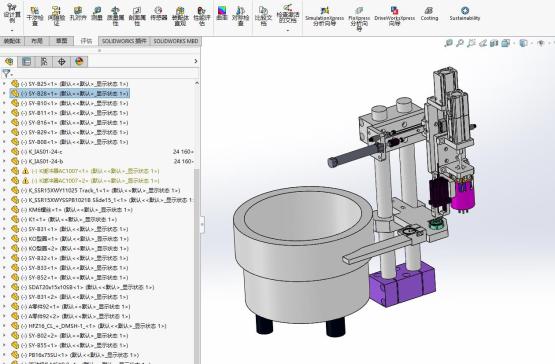555x364 pixels.
Task: Open the 设计算例 design study tool
Action: [12, 13]
